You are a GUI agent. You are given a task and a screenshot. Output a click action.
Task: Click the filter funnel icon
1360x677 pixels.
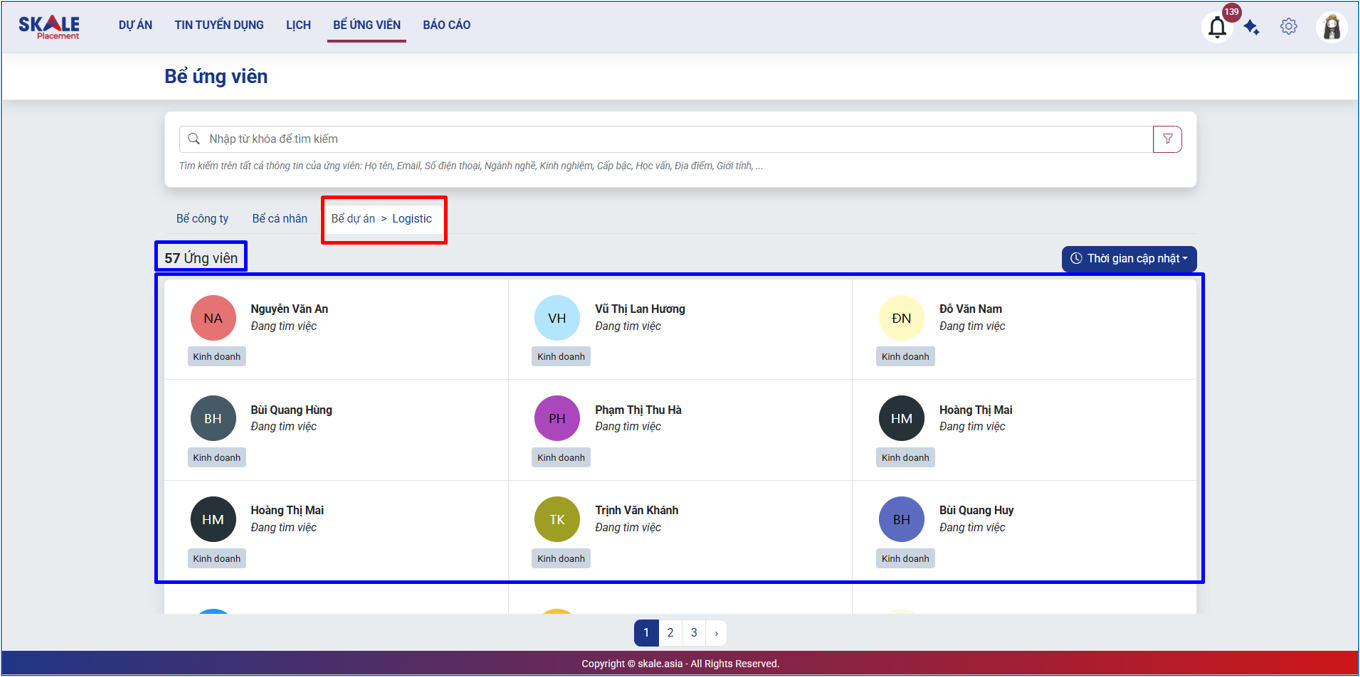[x=1167, y=139]
